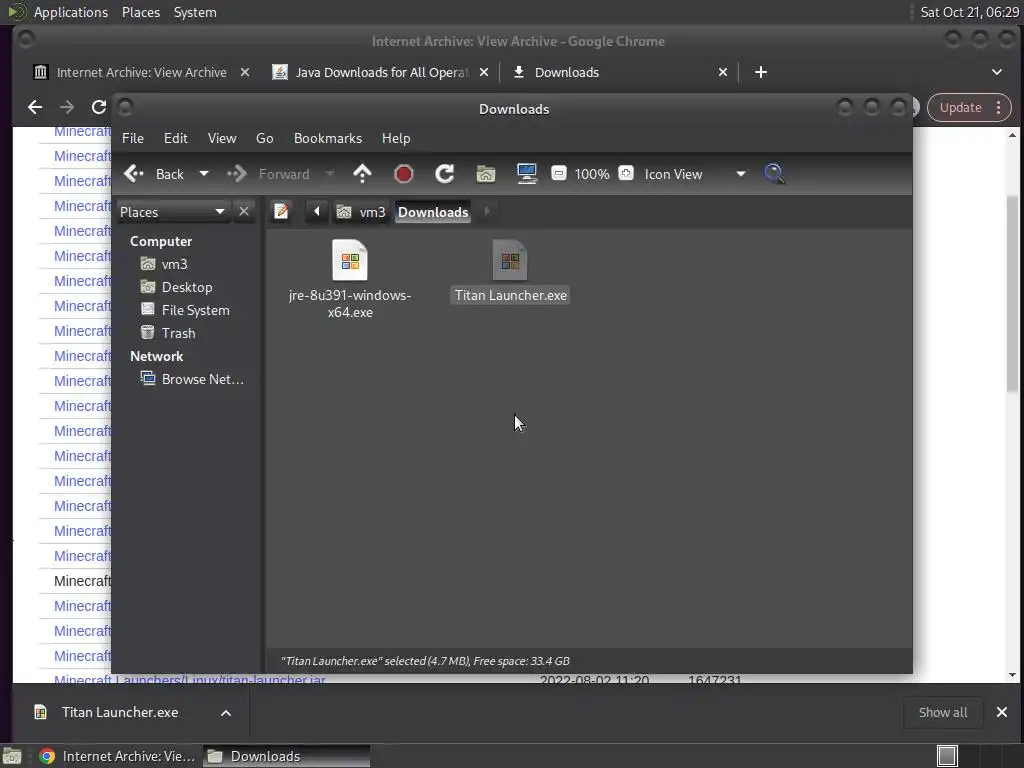1024x768 pixels.
Task: Open Titan Launcher.exe download shelf item
Action: click(x=120, y=712)
